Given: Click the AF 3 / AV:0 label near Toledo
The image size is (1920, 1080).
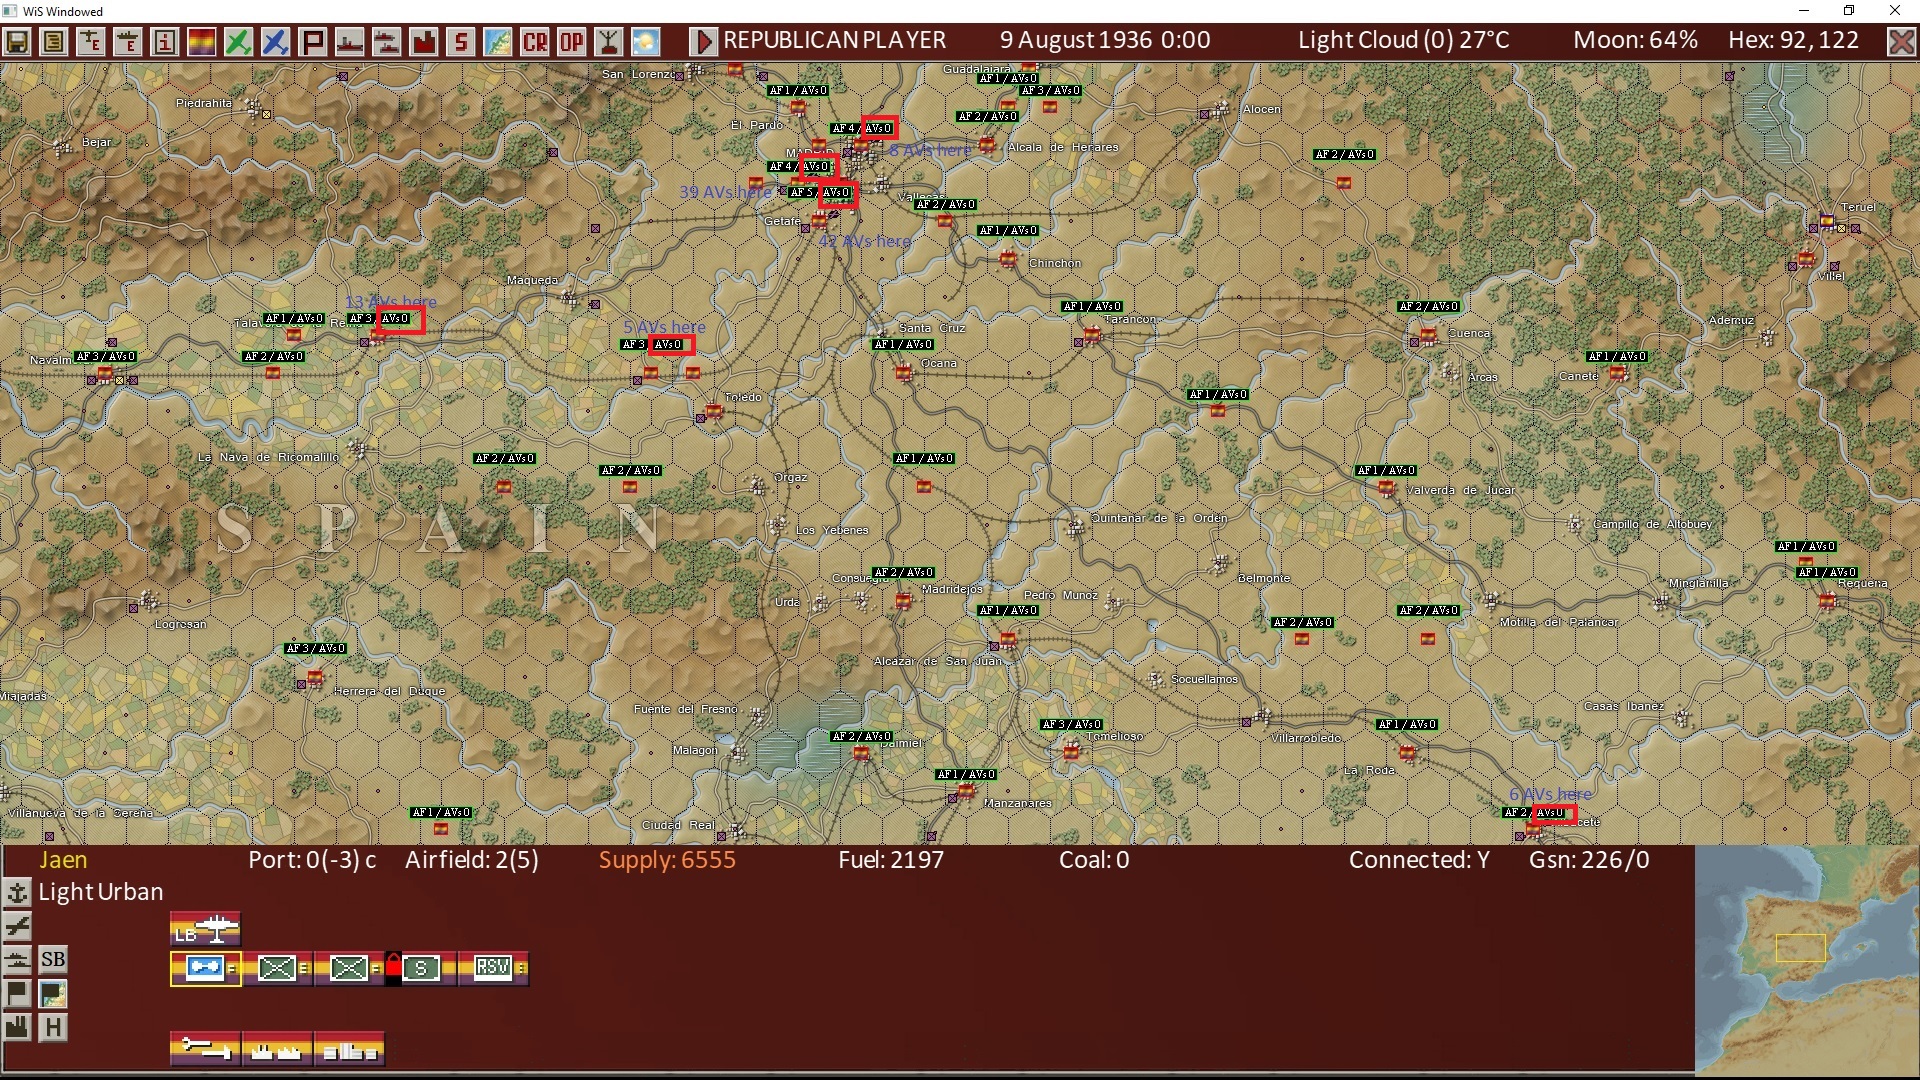Looking at the screenshot, I should [655, 345].
